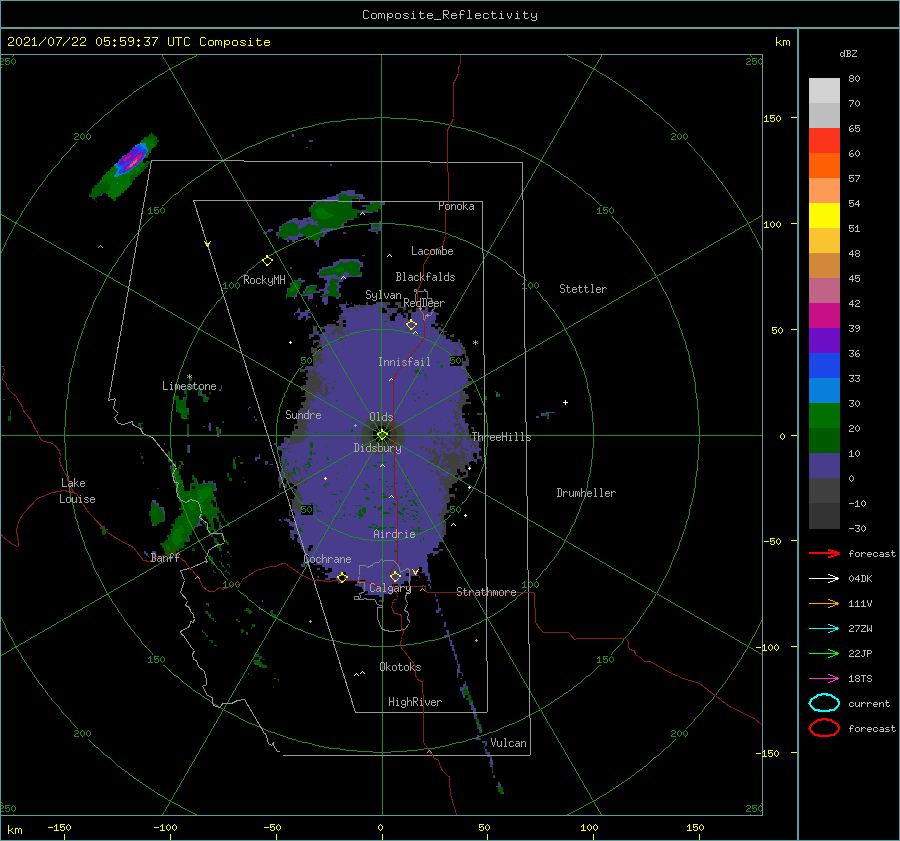Click the HighRiver city label

pyautogui.click(x=415, y=702)
